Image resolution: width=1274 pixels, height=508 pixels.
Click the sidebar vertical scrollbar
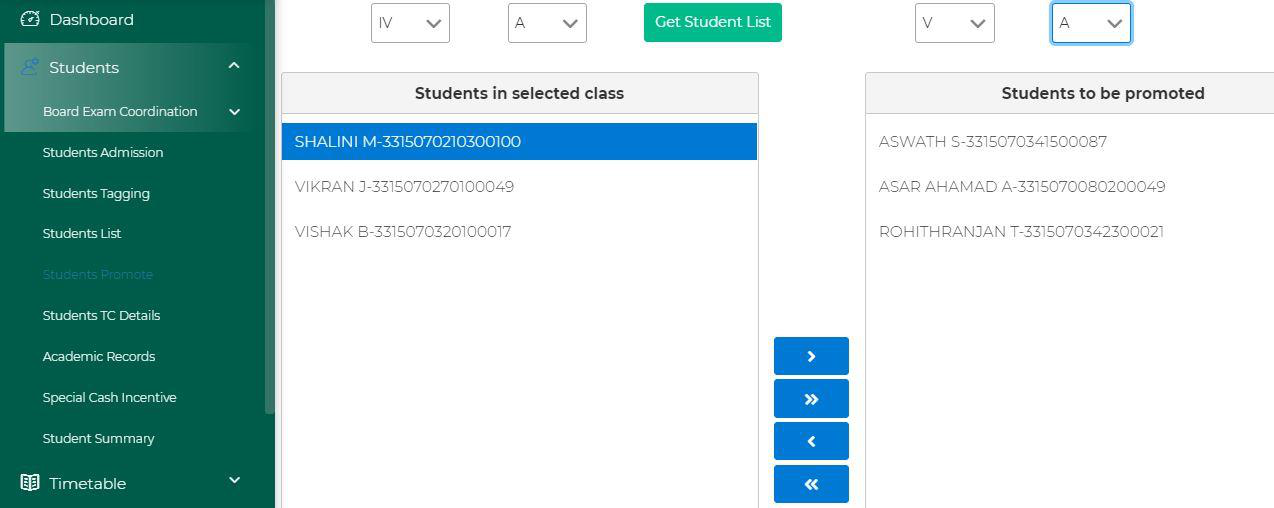point(269,207)
